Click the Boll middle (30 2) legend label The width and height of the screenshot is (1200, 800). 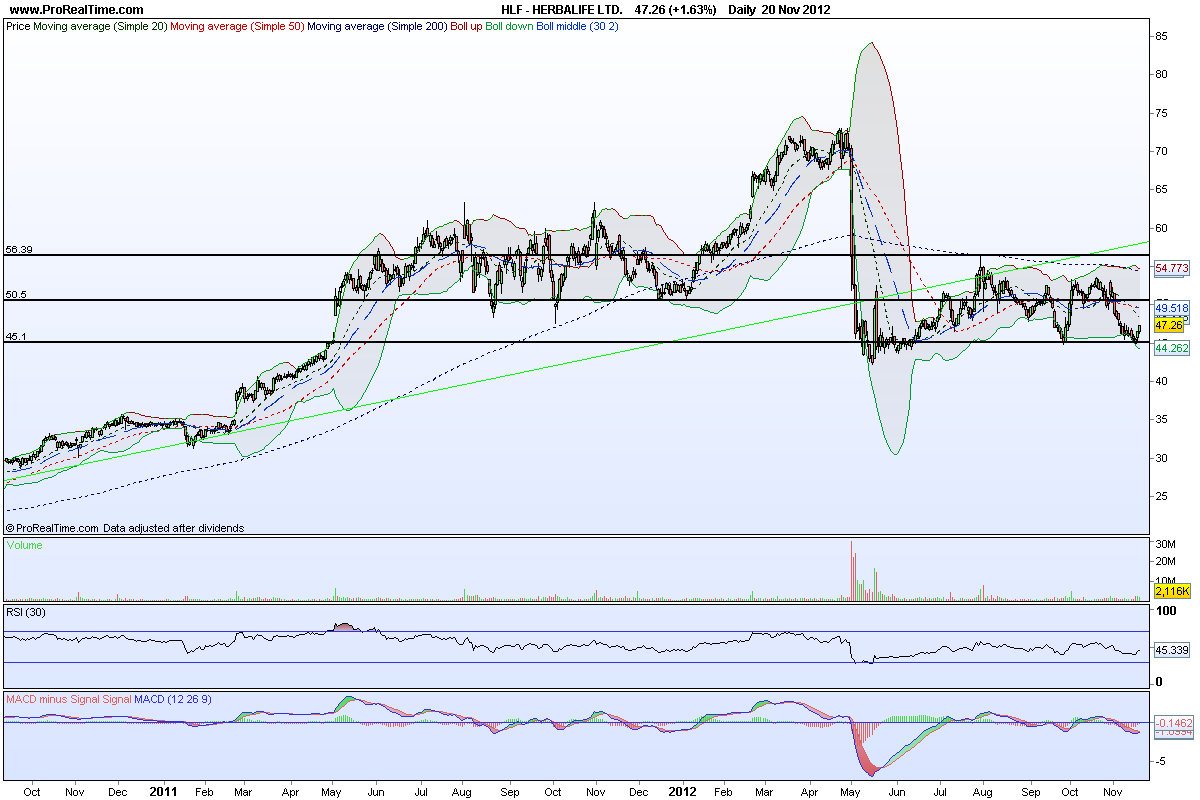click(x=577, y=27)
